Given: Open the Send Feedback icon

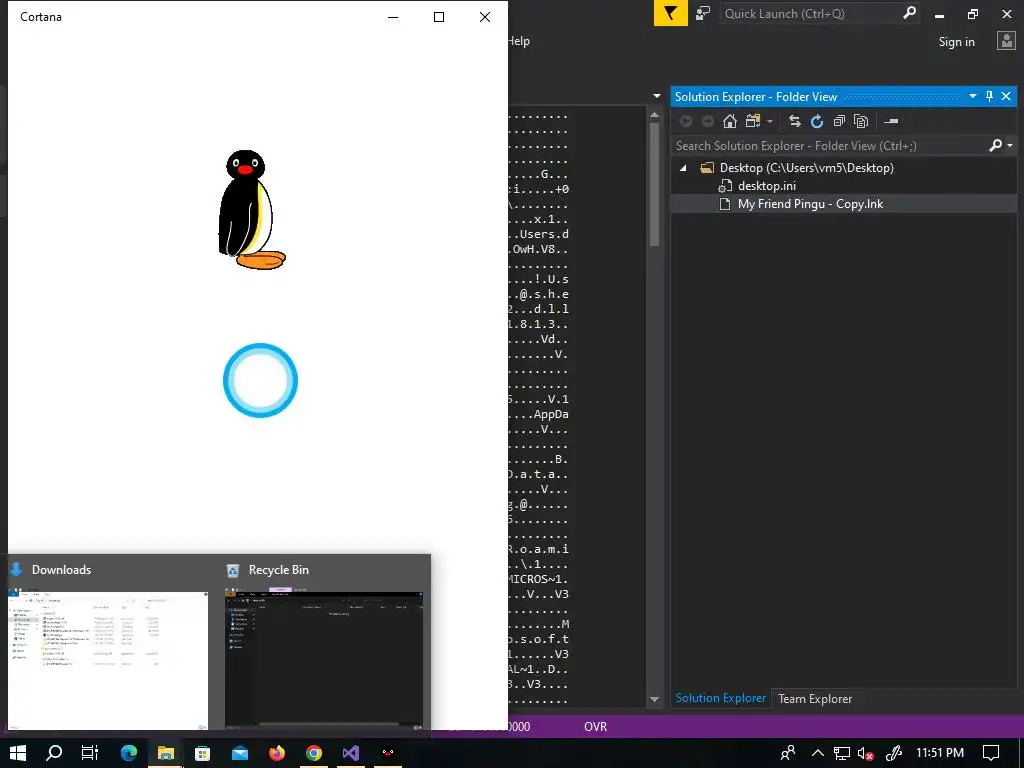Looking at the screenshot, I should tap(703, 13).
